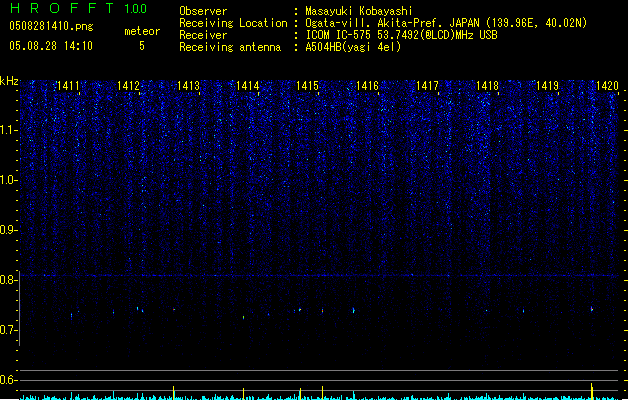629x400 pixels.
Task: Click the Receiving Location label
Action: pyautogui.click(x=233, y=23)
